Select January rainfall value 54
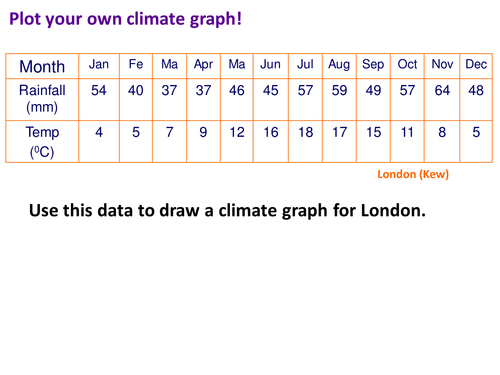This screenshot has height=375, width=500. 99,90
